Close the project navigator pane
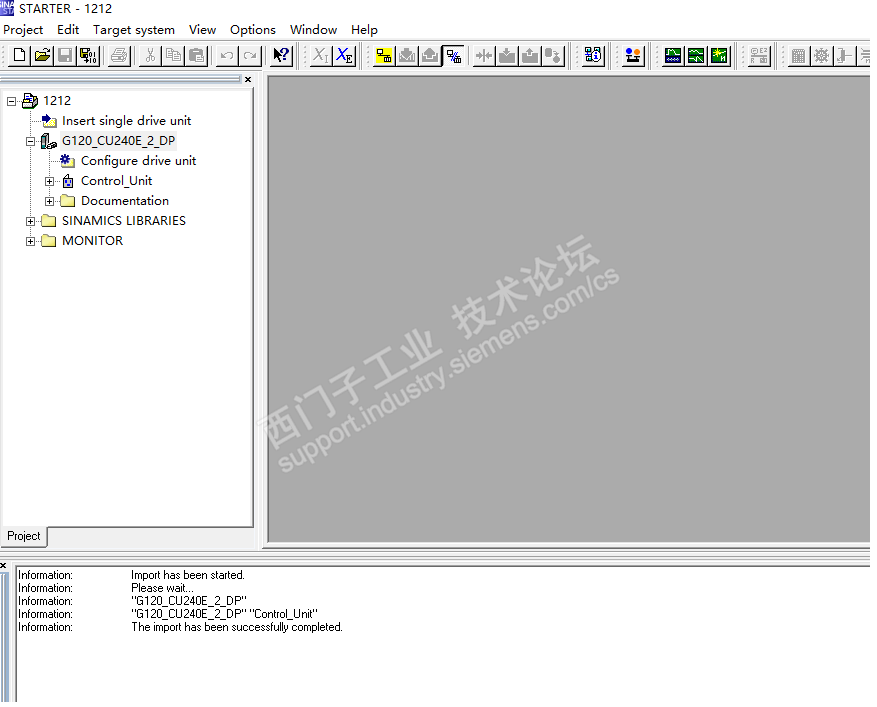 pyautogui.click(x=248, y=79)
